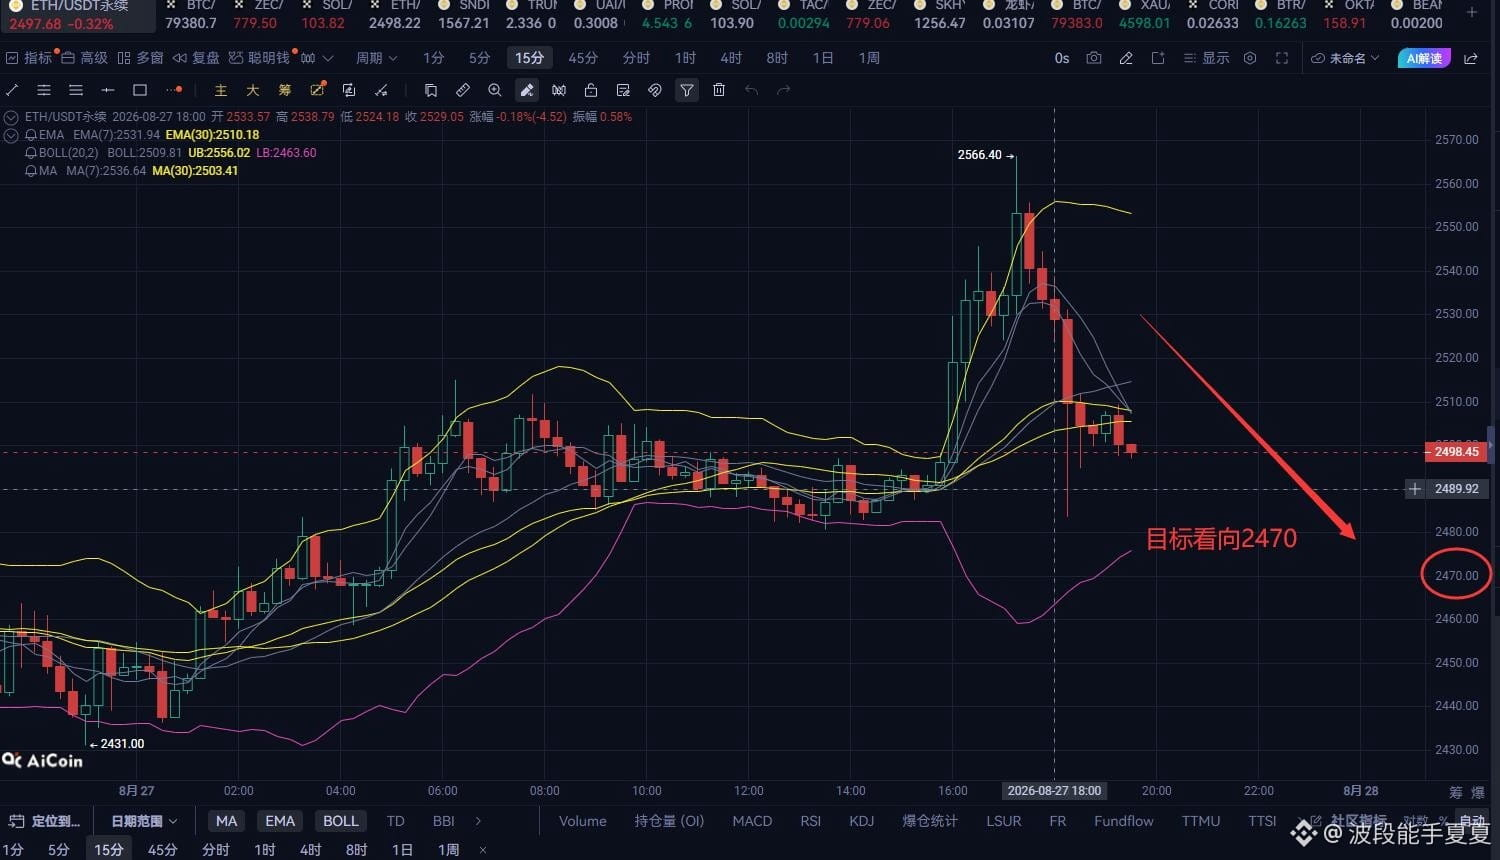The height and width of the screenshot is (860, 1500).
Task: Open the 大 large-order indicator icon
Action: (x=253, y=90)
